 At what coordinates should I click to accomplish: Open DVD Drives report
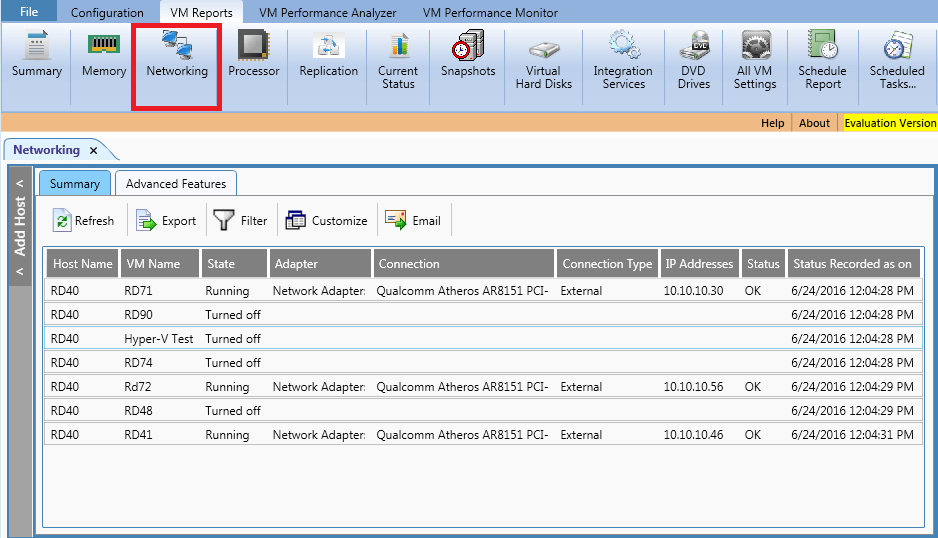coord(694,62)
